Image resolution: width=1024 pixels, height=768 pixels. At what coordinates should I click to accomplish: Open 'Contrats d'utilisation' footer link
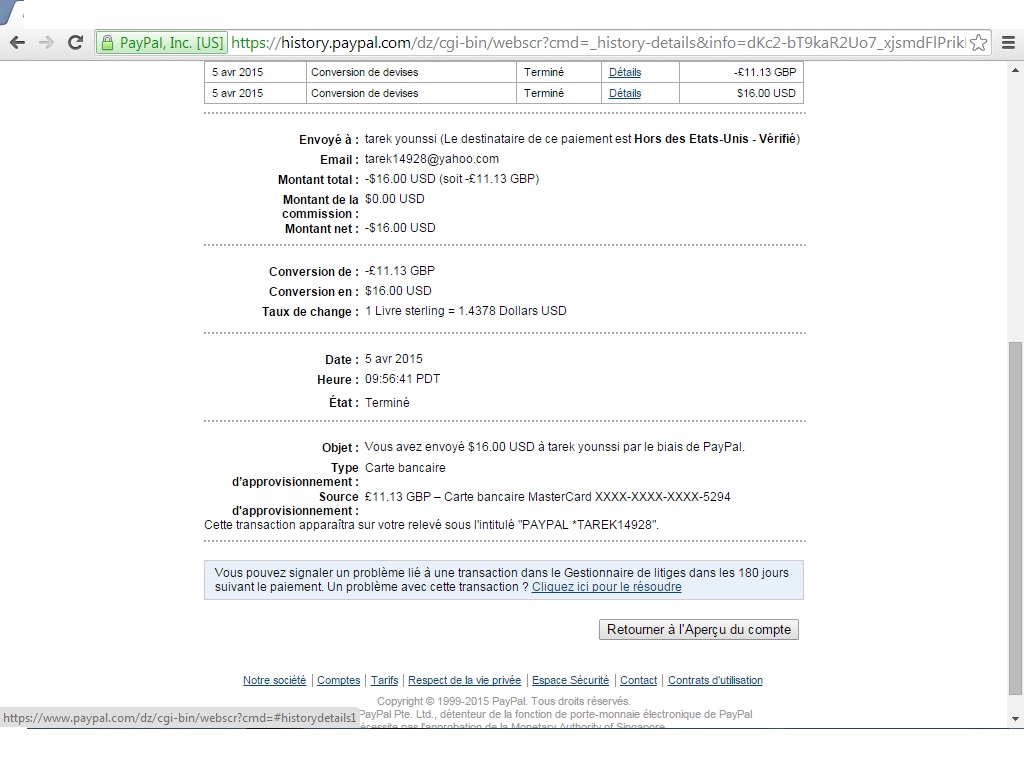pyautogui.click(x=715, y=680)
